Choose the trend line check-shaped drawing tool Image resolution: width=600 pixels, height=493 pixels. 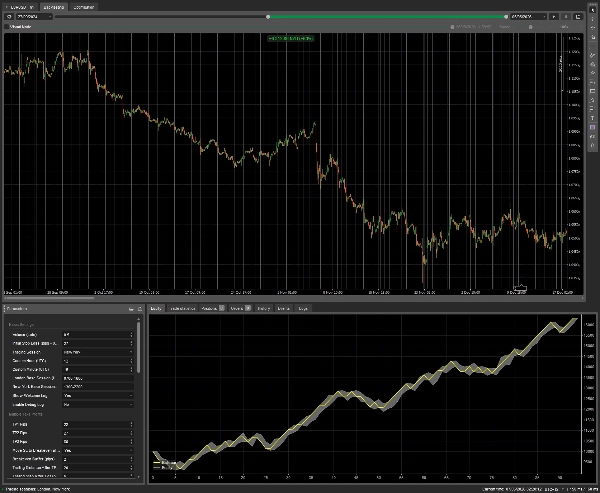click(593, 56)
